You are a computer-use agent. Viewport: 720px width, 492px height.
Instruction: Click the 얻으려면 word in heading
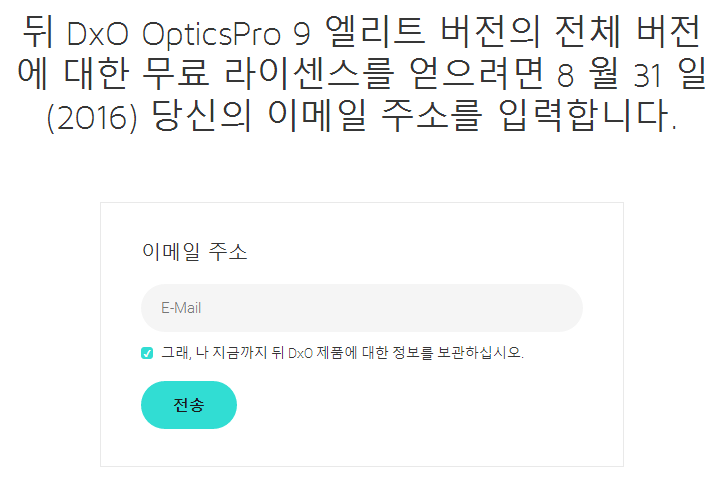(476, 74)
